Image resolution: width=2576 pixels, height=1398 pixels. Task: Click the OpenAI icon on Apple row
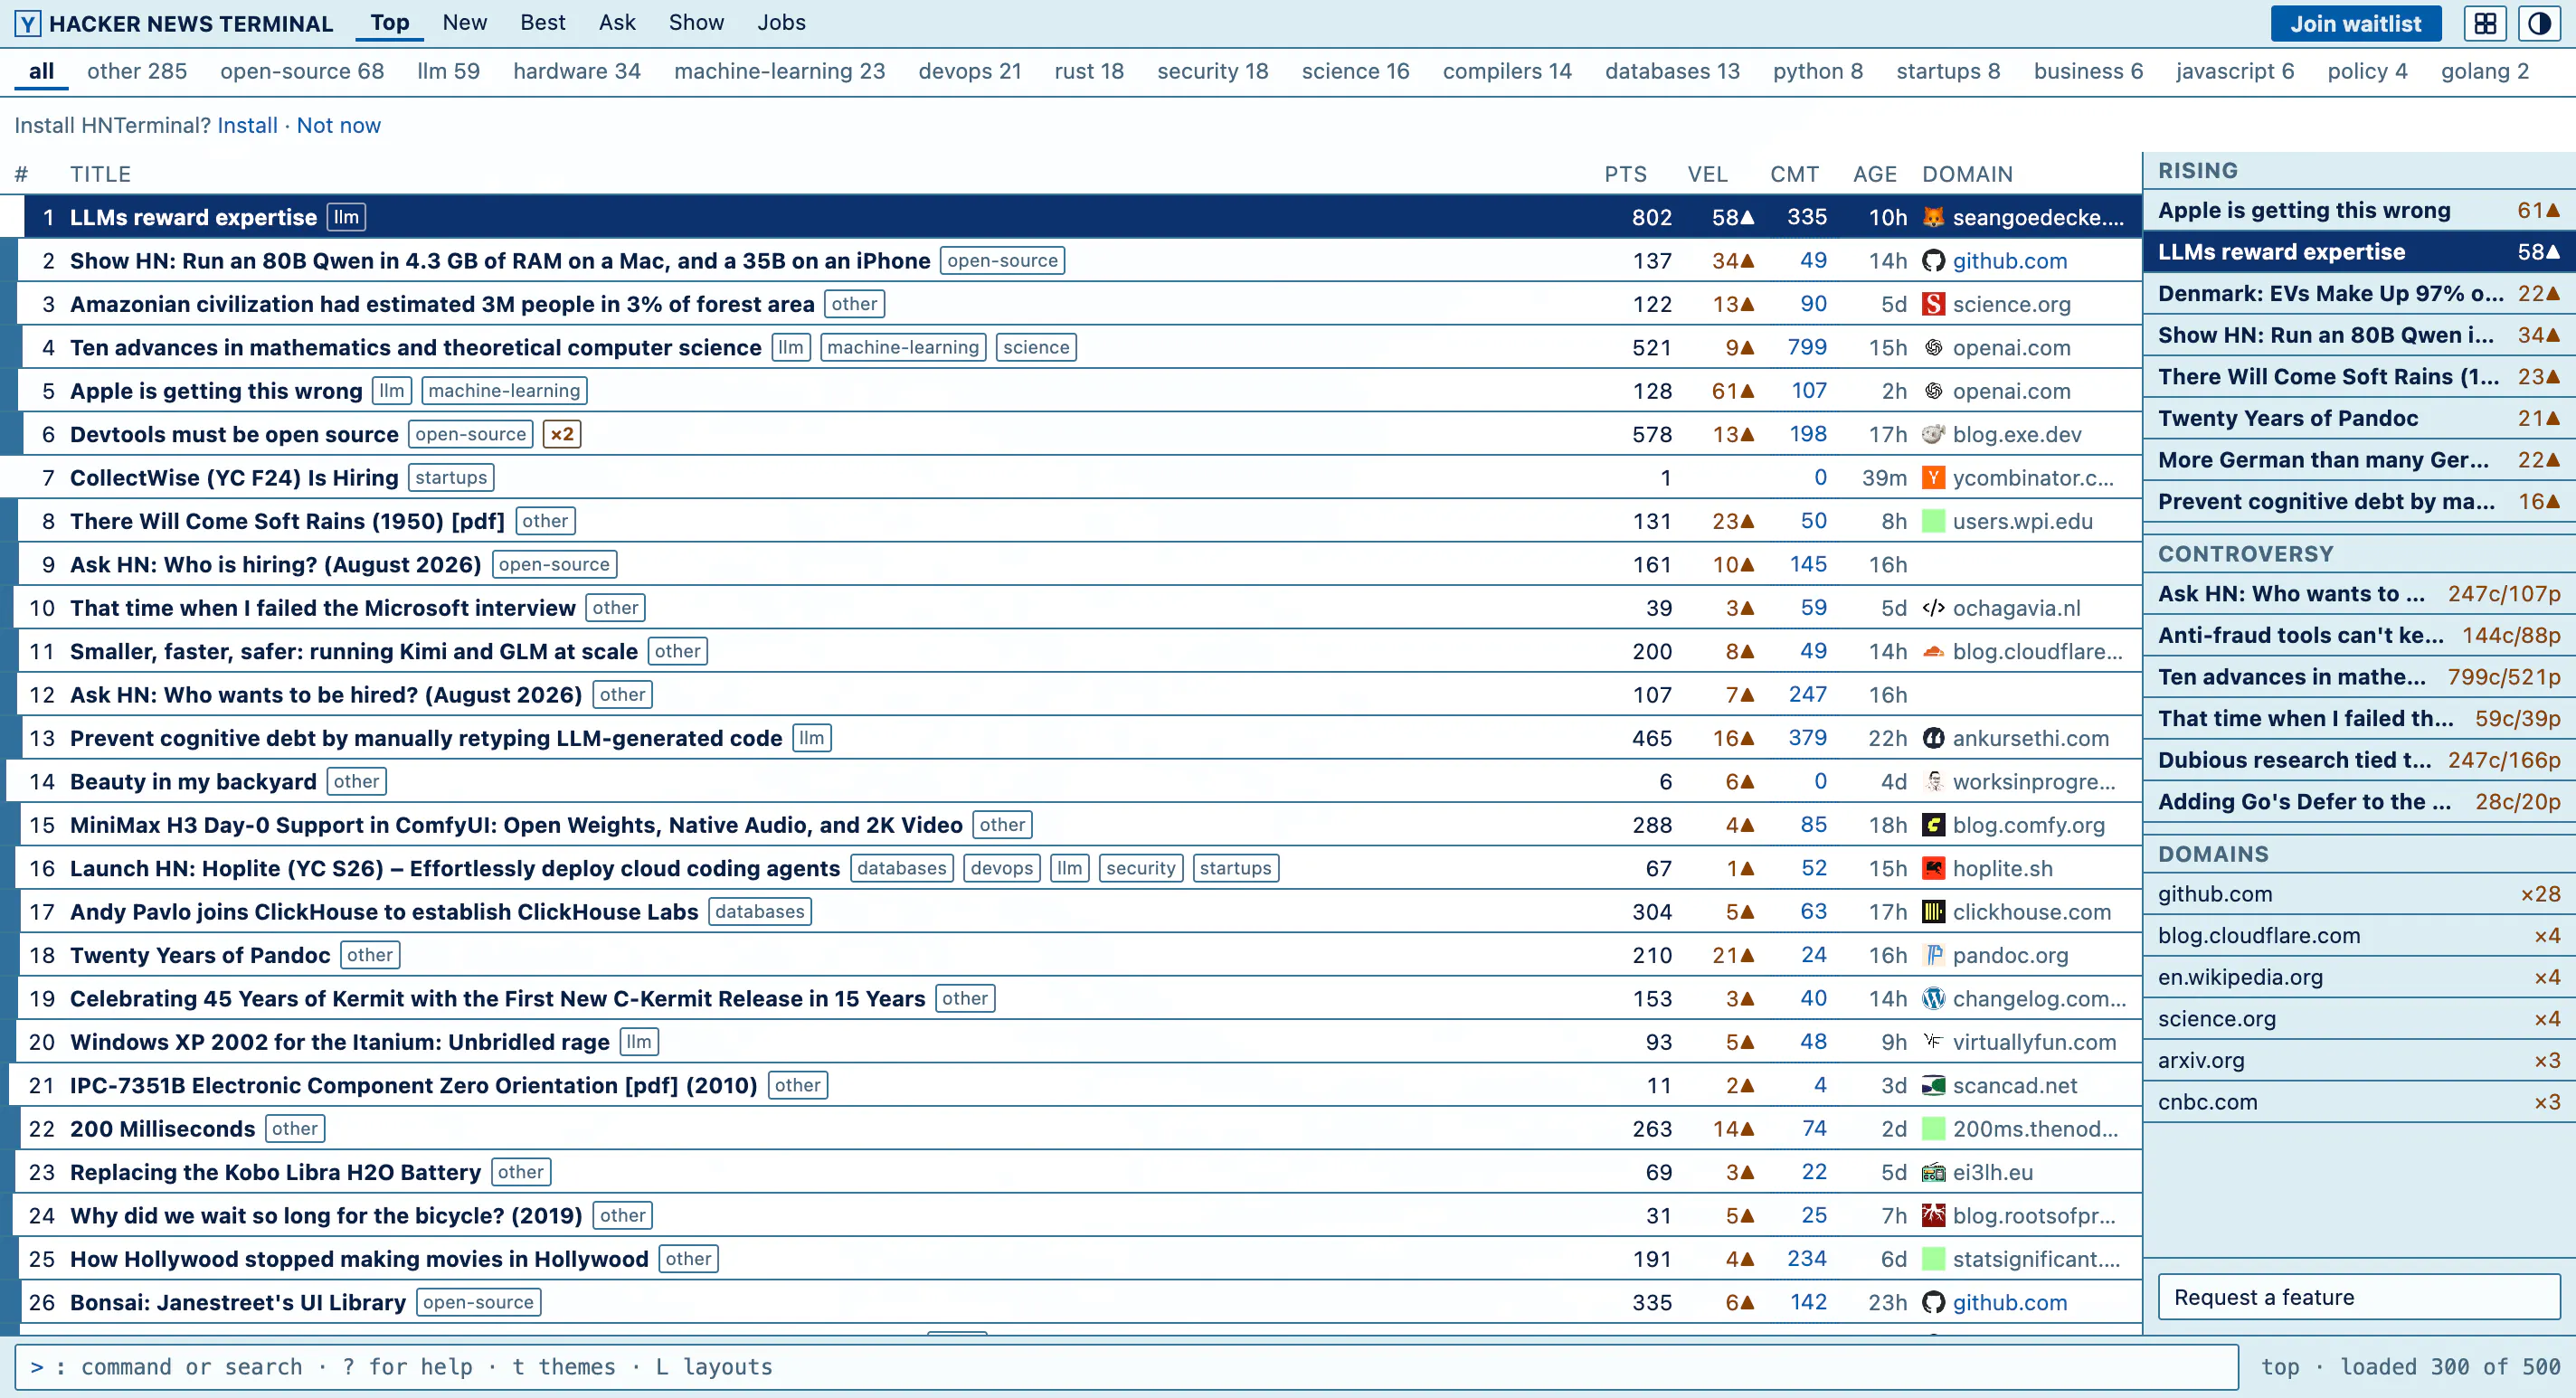(1933, 391)
